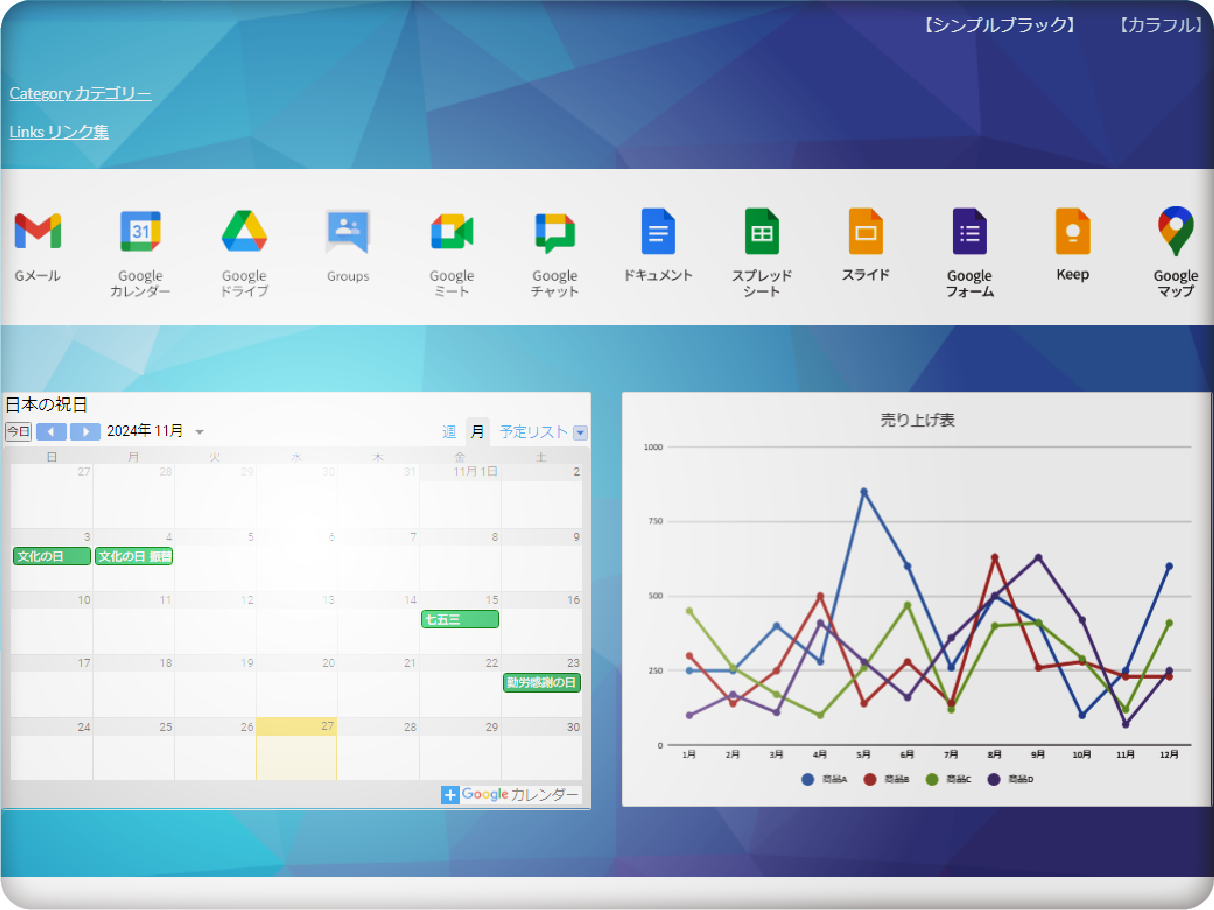Open the Groups icon
1214x910 pixels.
(x=348, y=231)
